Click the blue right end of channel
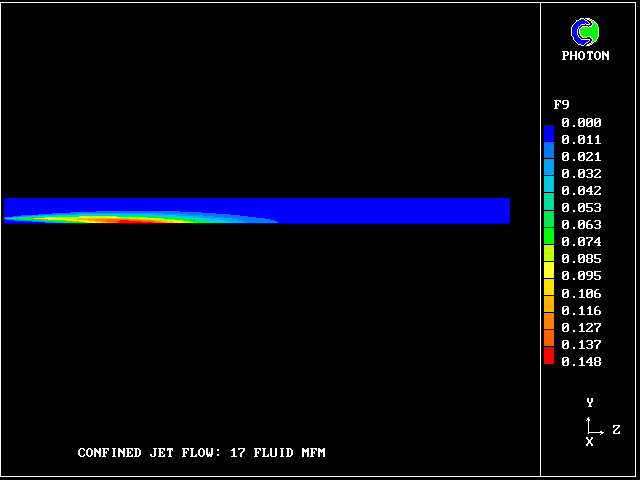Image resolution: width=640 pixels, height=480 pixels. pos(490,210)
